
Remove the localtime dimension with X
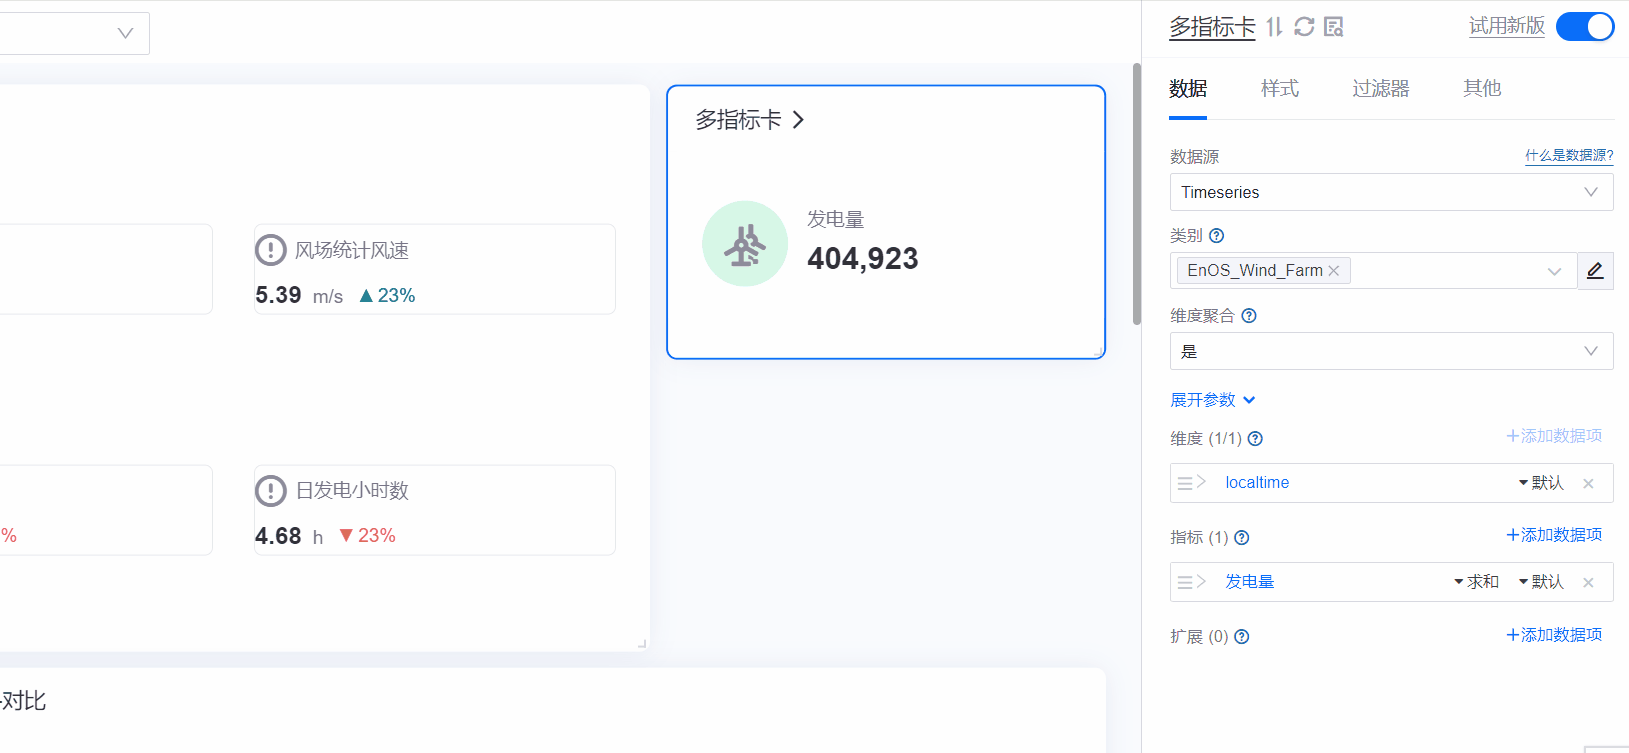(x=1588, y=484)
